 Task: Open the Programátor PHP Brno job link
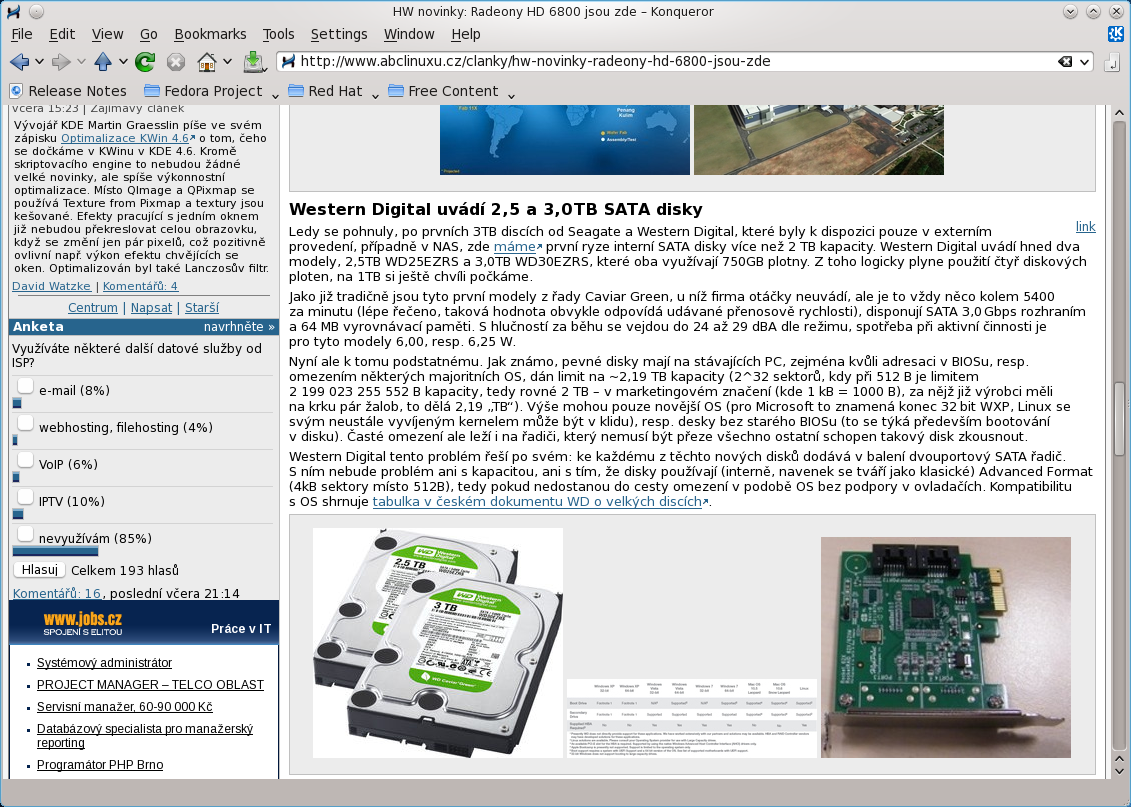pos(100,764)
